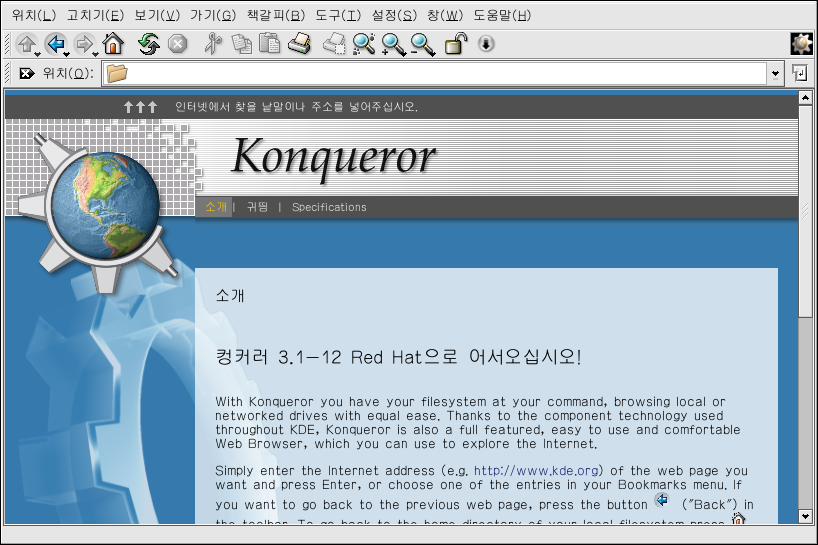The height and width of the screenshot is (545, 818).
Task: Click the Print icon in toolbar
Action: tap(299, 43)
